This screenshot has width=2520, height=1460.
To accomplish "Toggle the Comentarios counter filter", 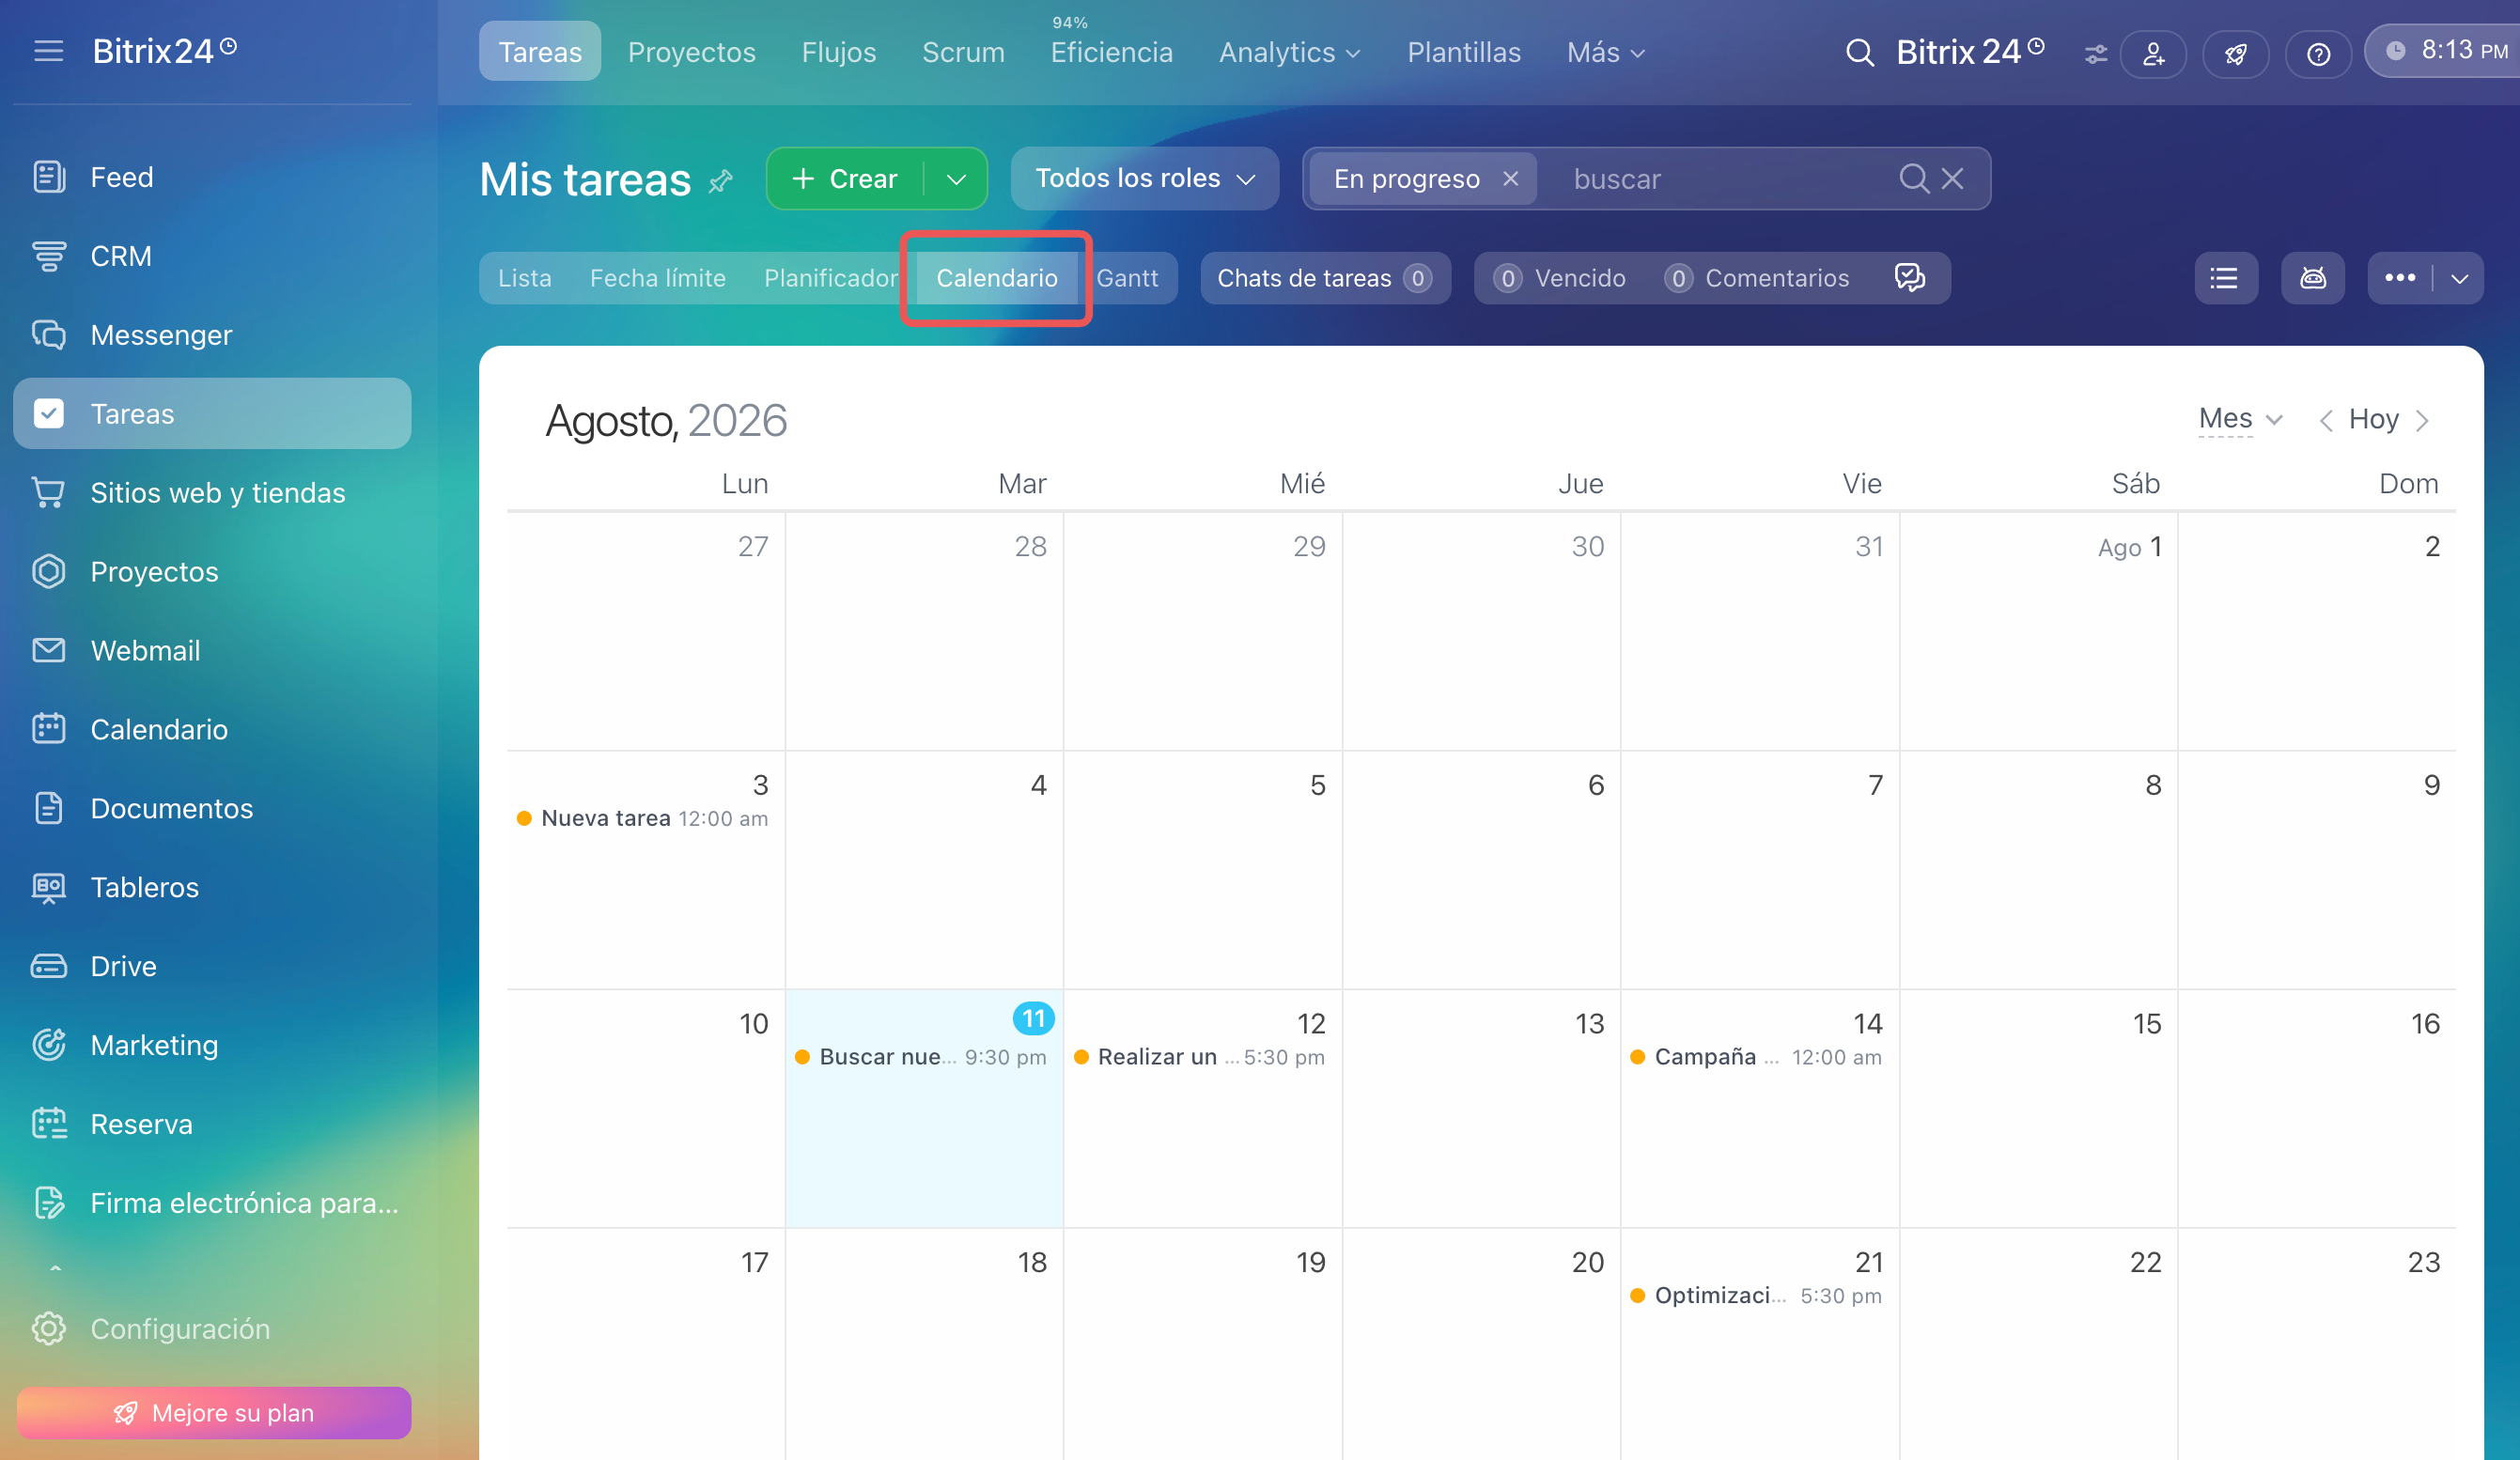I will coord(1758,278).
